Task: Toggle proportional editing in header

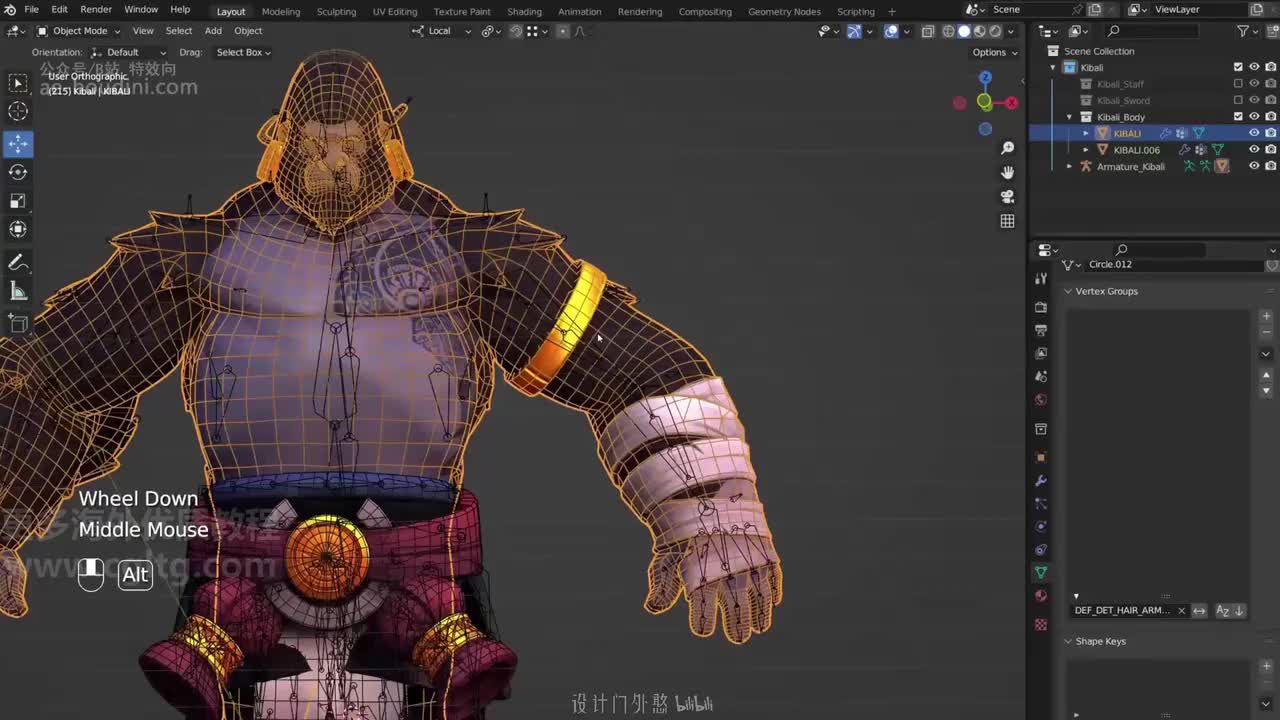Action: (563, 31)
